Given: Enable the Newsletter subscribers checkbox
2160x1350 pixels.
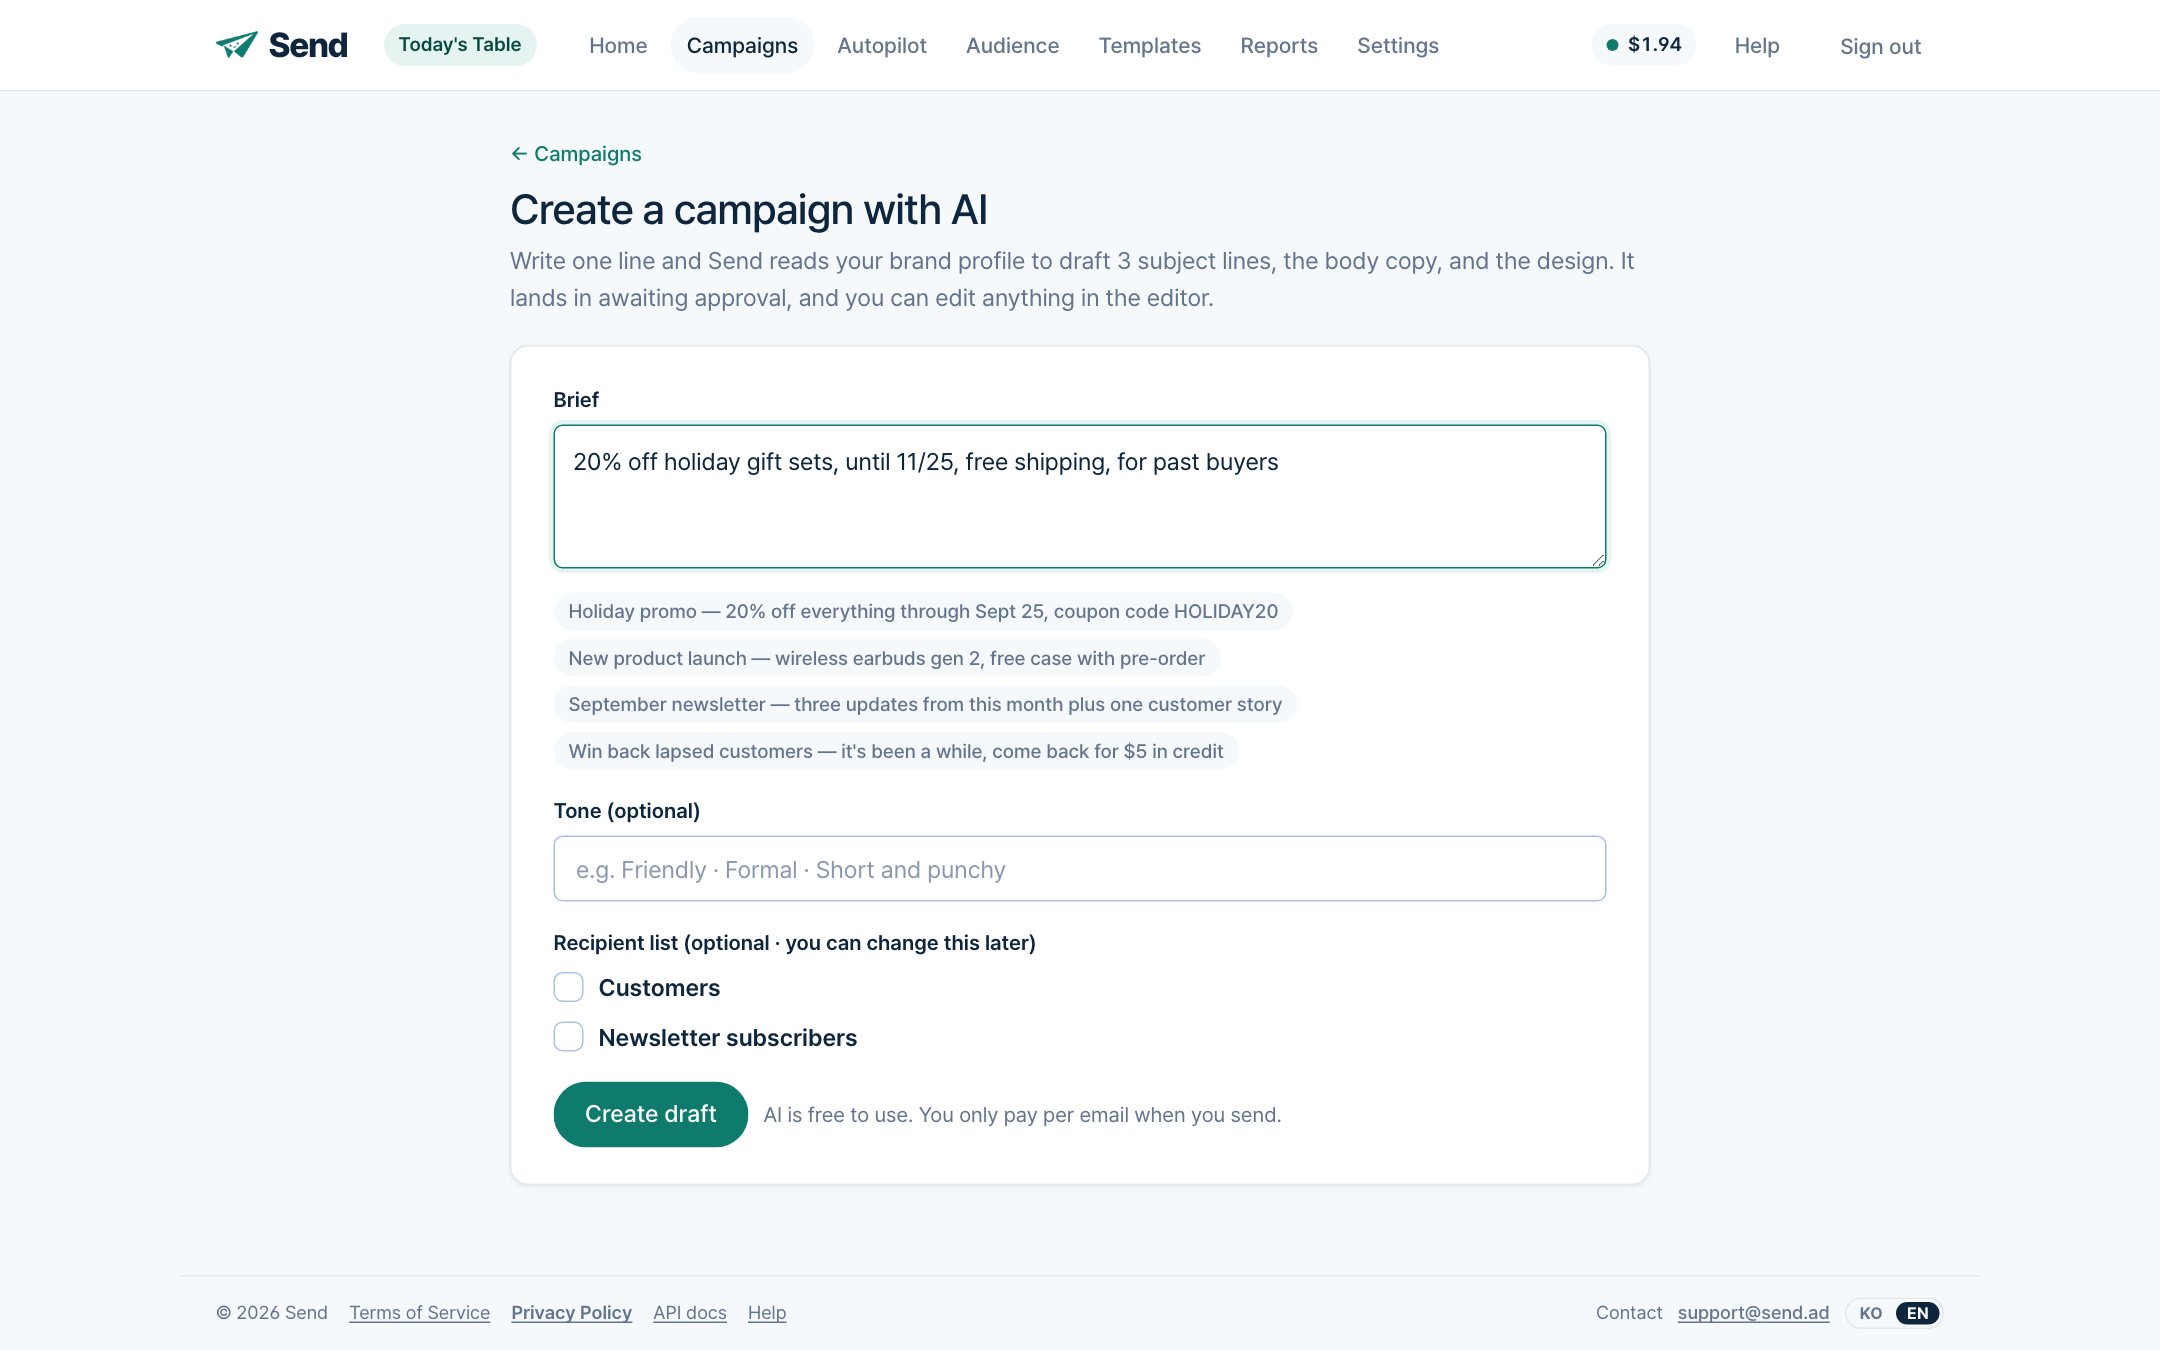Looking at the screenshot, I should pyautogui.click(x=569, y=1037).
